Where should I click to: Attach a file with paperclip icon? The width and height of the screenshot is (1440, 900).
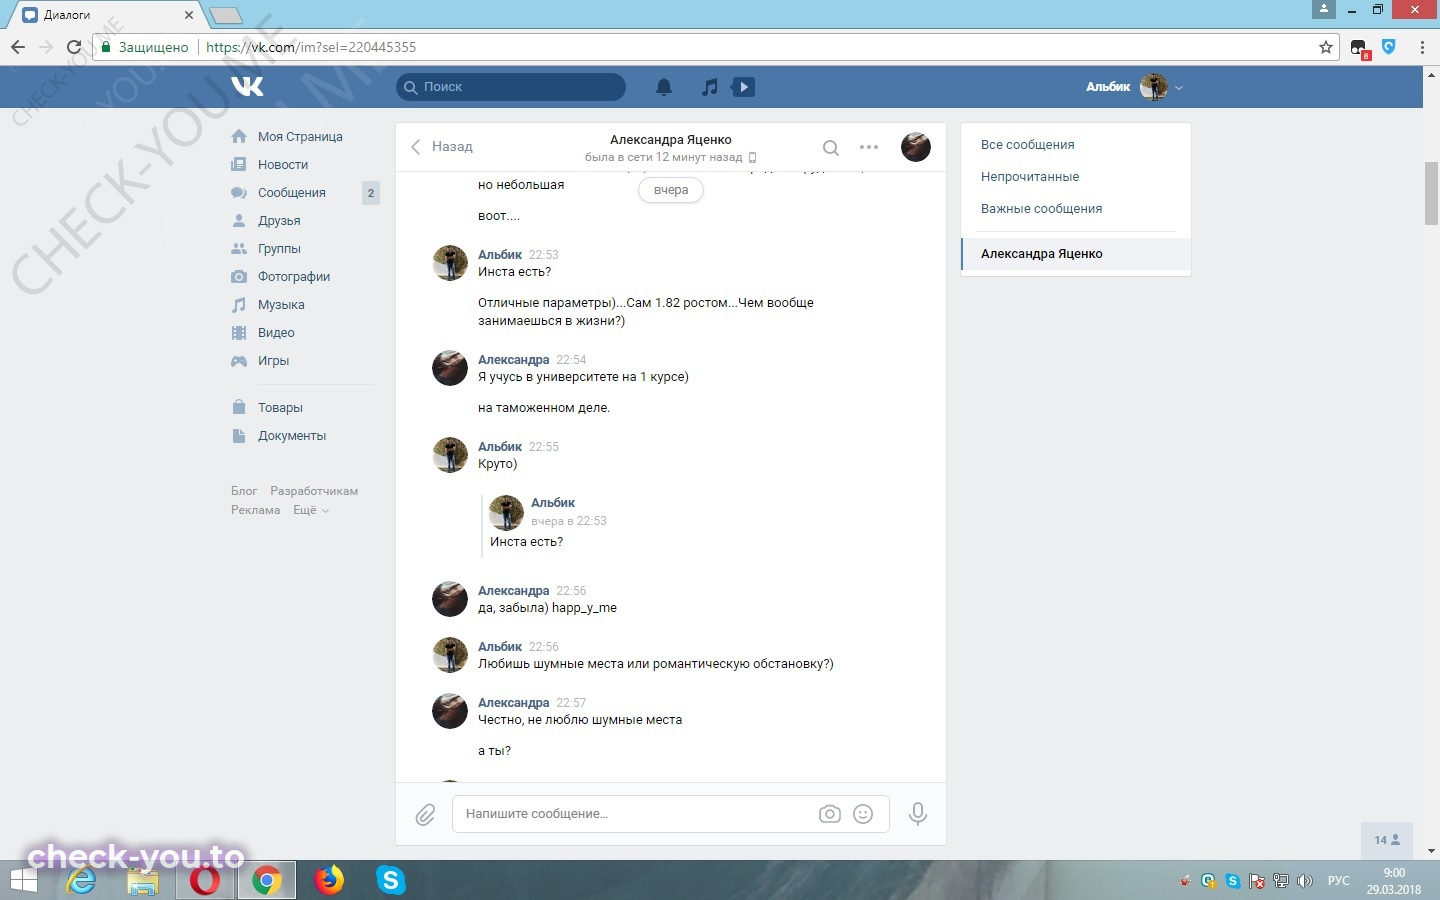[425, 814]
